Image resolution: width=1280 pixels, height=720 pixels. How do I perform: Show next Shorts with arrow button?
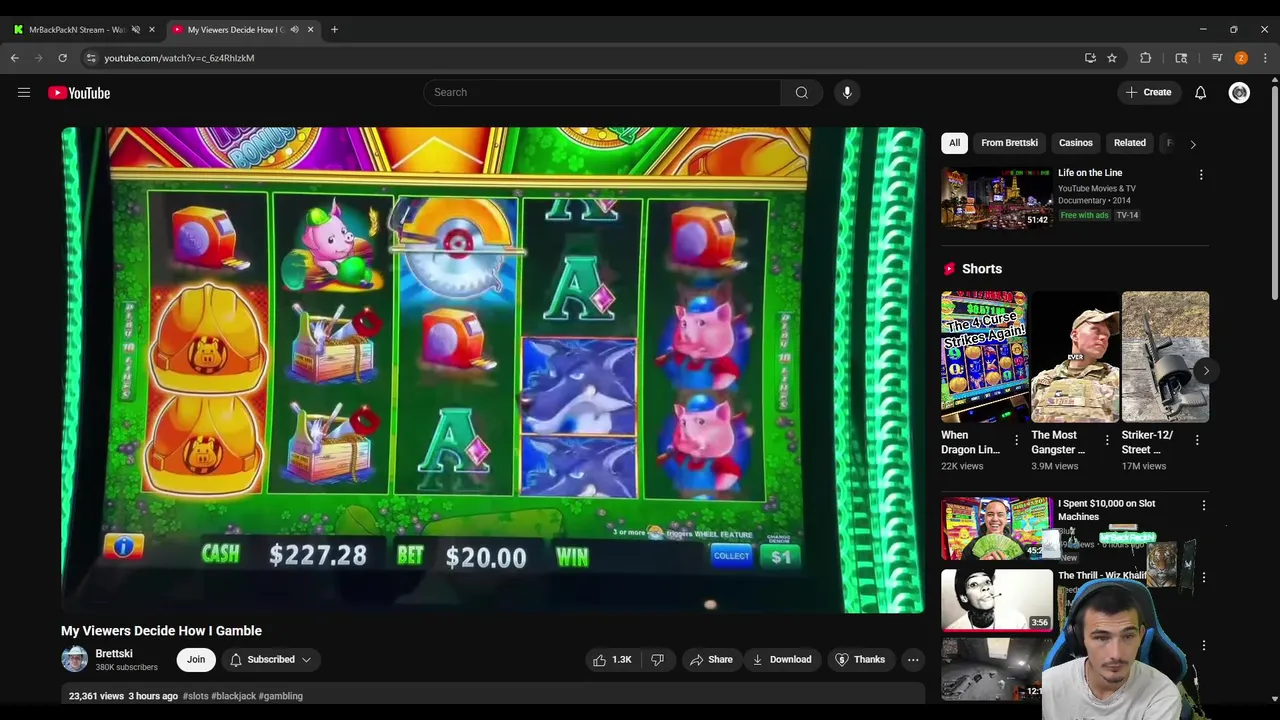point(1206,371)
